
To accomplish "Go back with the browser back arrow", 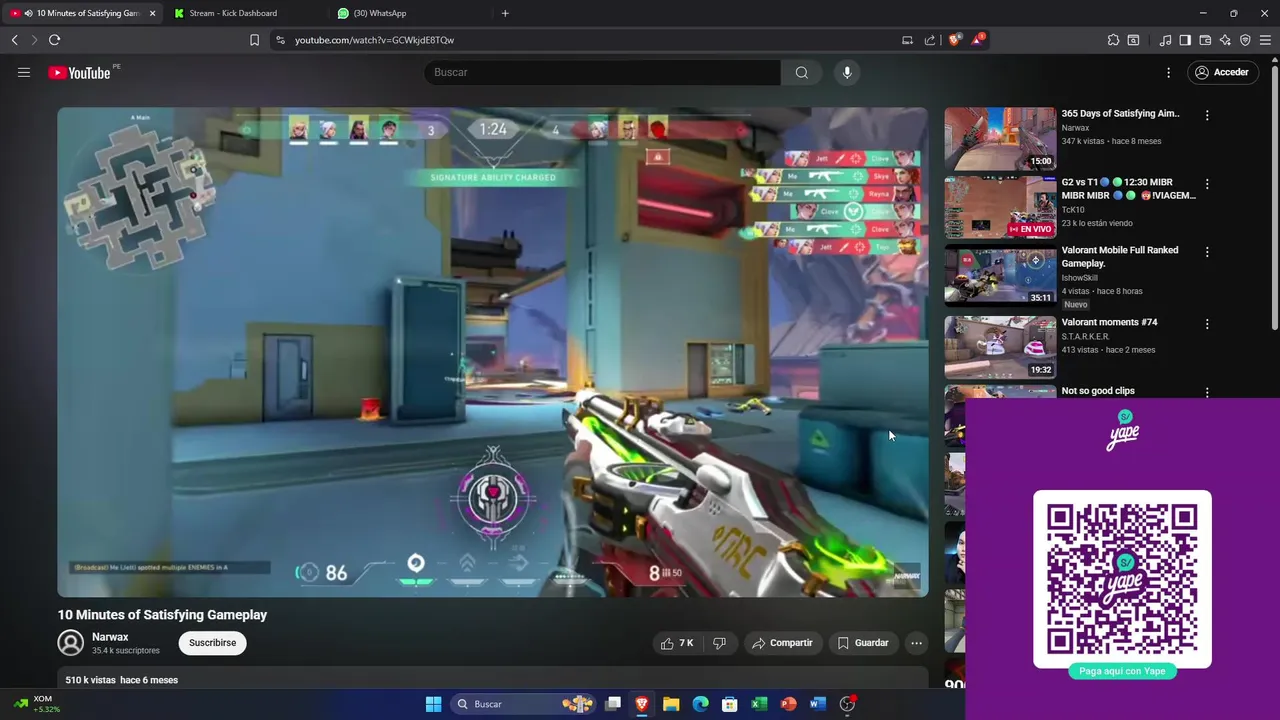I will click(15, 40).
